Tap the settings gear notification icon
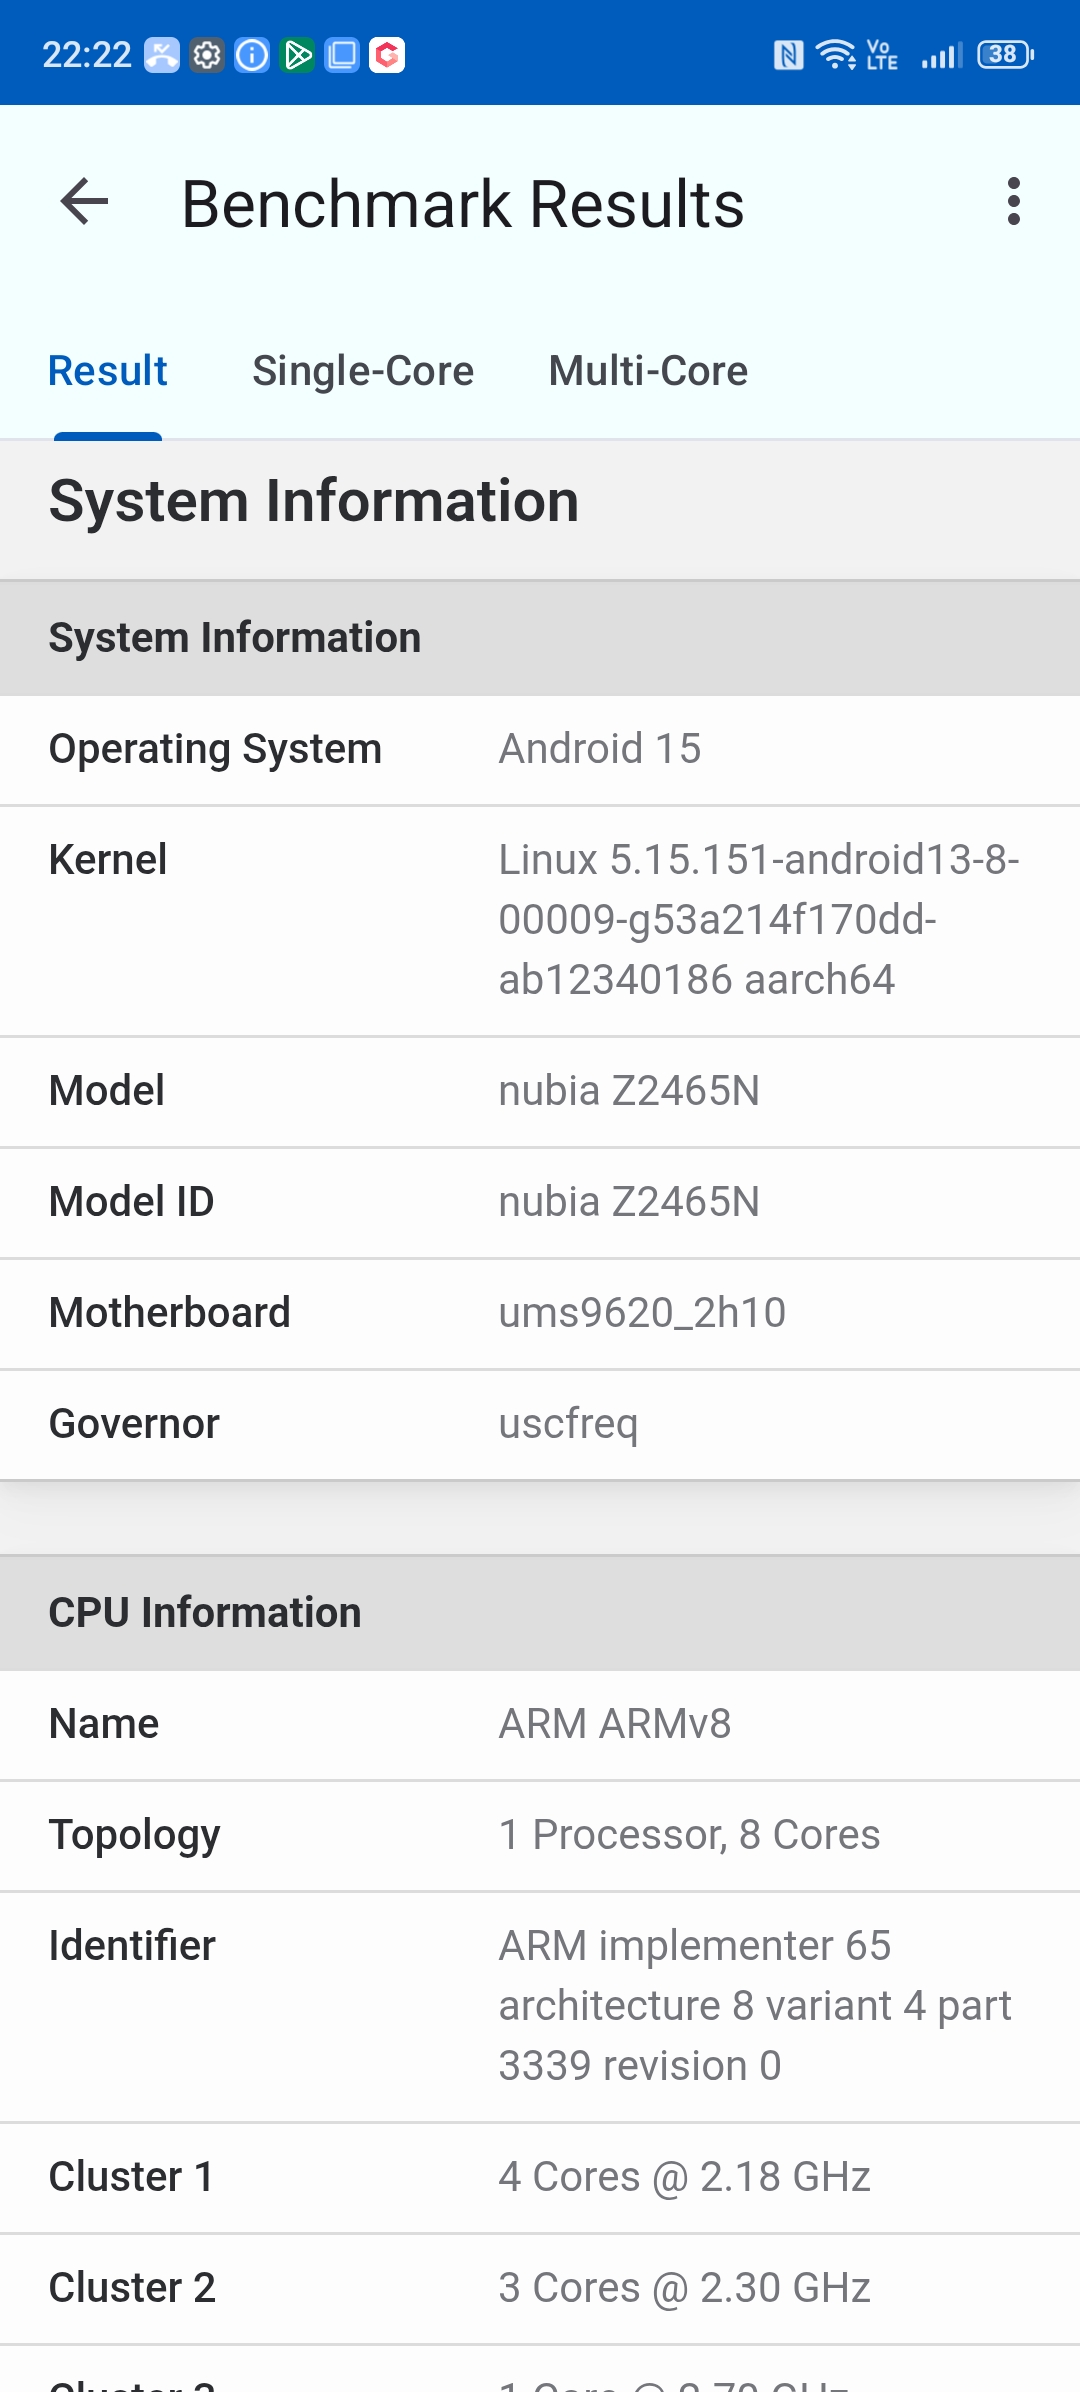The image size is (1080, 2392). click(x=207, y=55)
